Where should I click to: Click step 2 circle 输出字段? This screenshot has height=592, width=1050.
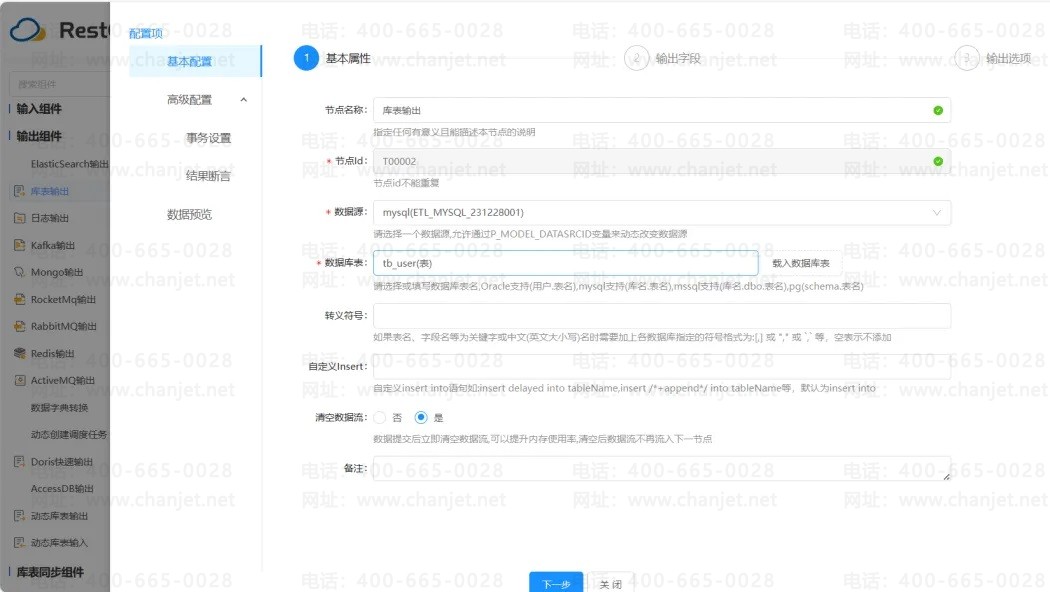[636, 58]
